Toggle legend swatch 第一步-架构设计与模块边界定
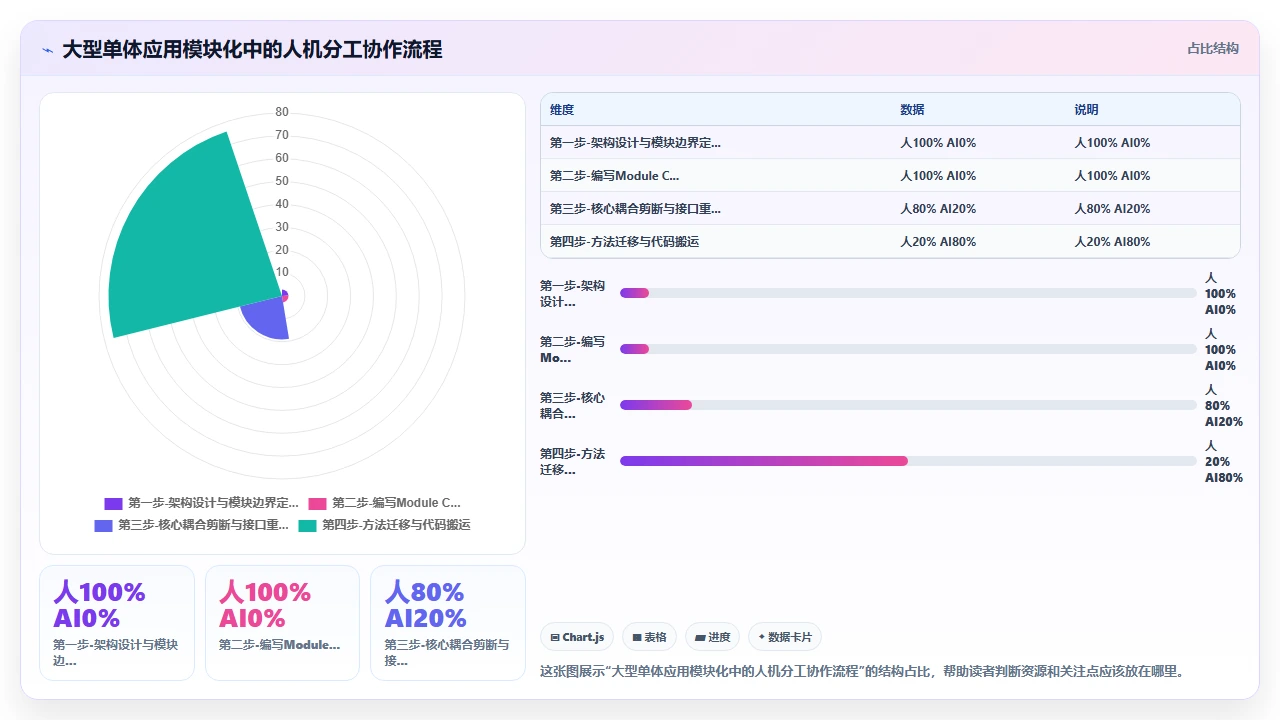 pyautogui.click(x=113, y=503)
